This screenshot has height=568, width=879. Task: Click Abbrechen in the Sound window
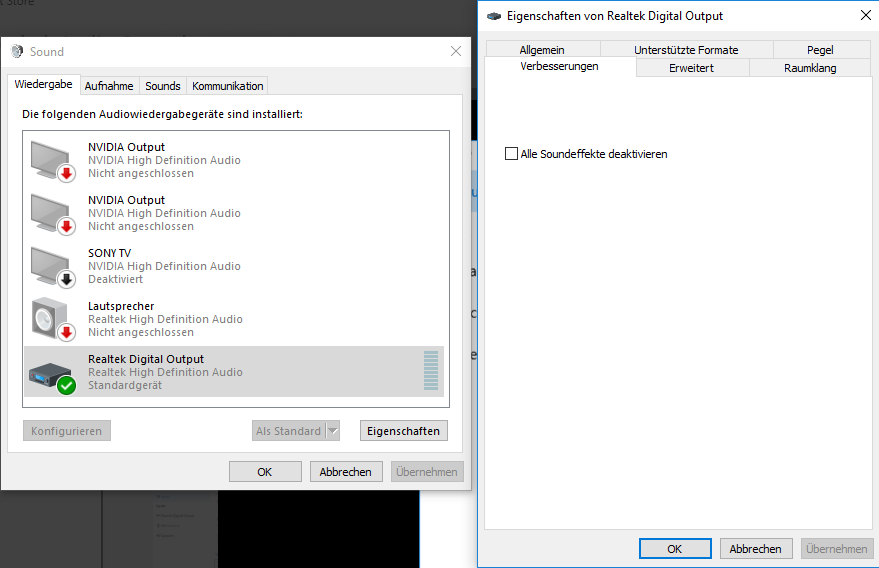pos(346,472)
